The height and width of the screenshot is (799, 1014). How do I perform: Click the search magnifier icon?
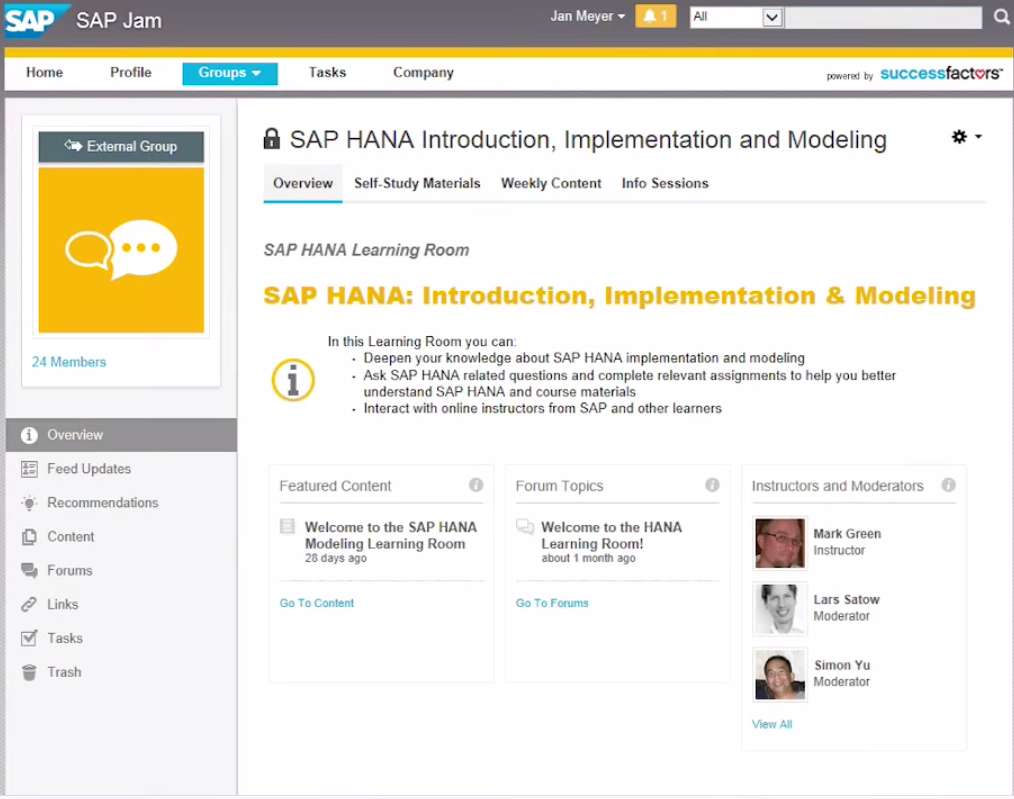[1001, 17]
